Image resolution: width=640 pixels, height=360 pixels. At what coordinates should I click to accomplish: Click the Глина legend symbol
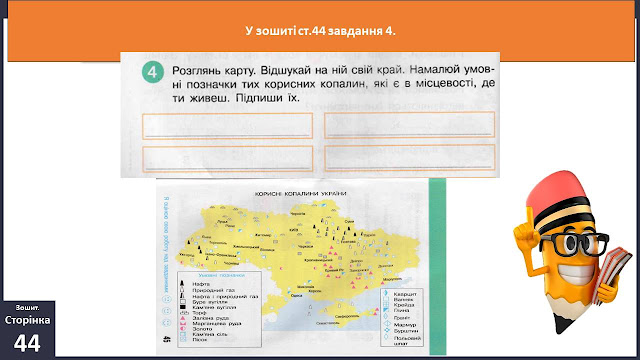point(386,310)
